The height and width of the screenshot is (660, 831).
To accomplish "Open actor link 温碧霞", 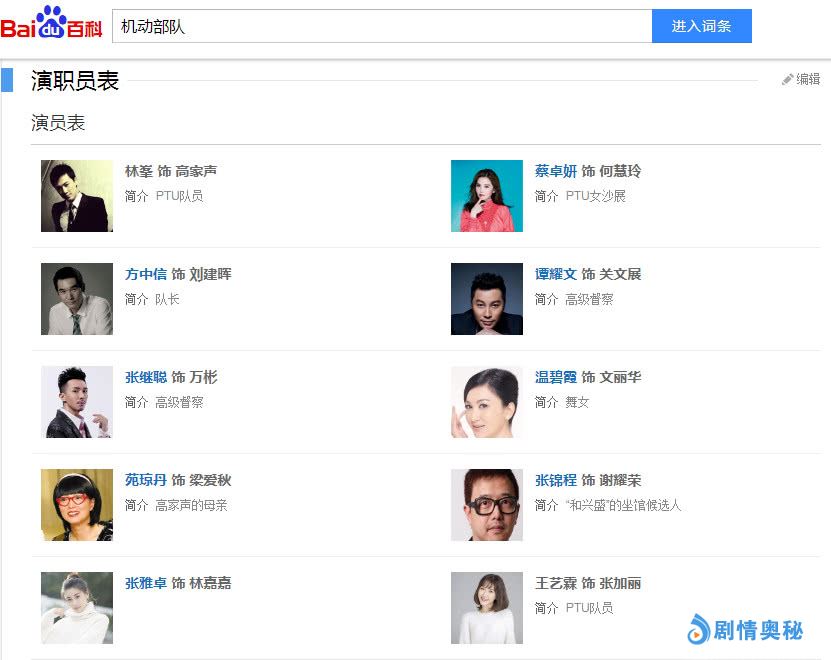I will [555, 377].
